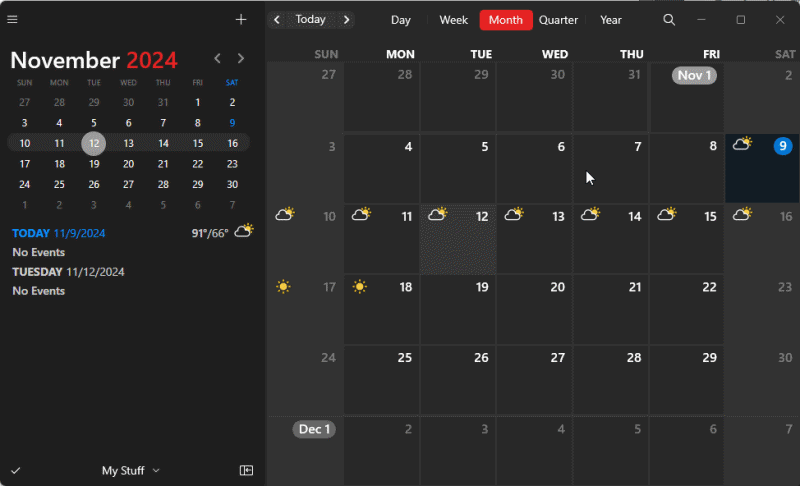The image size is (800, 486).
Task: Click the November 2024 title
Action: (94, 60)
